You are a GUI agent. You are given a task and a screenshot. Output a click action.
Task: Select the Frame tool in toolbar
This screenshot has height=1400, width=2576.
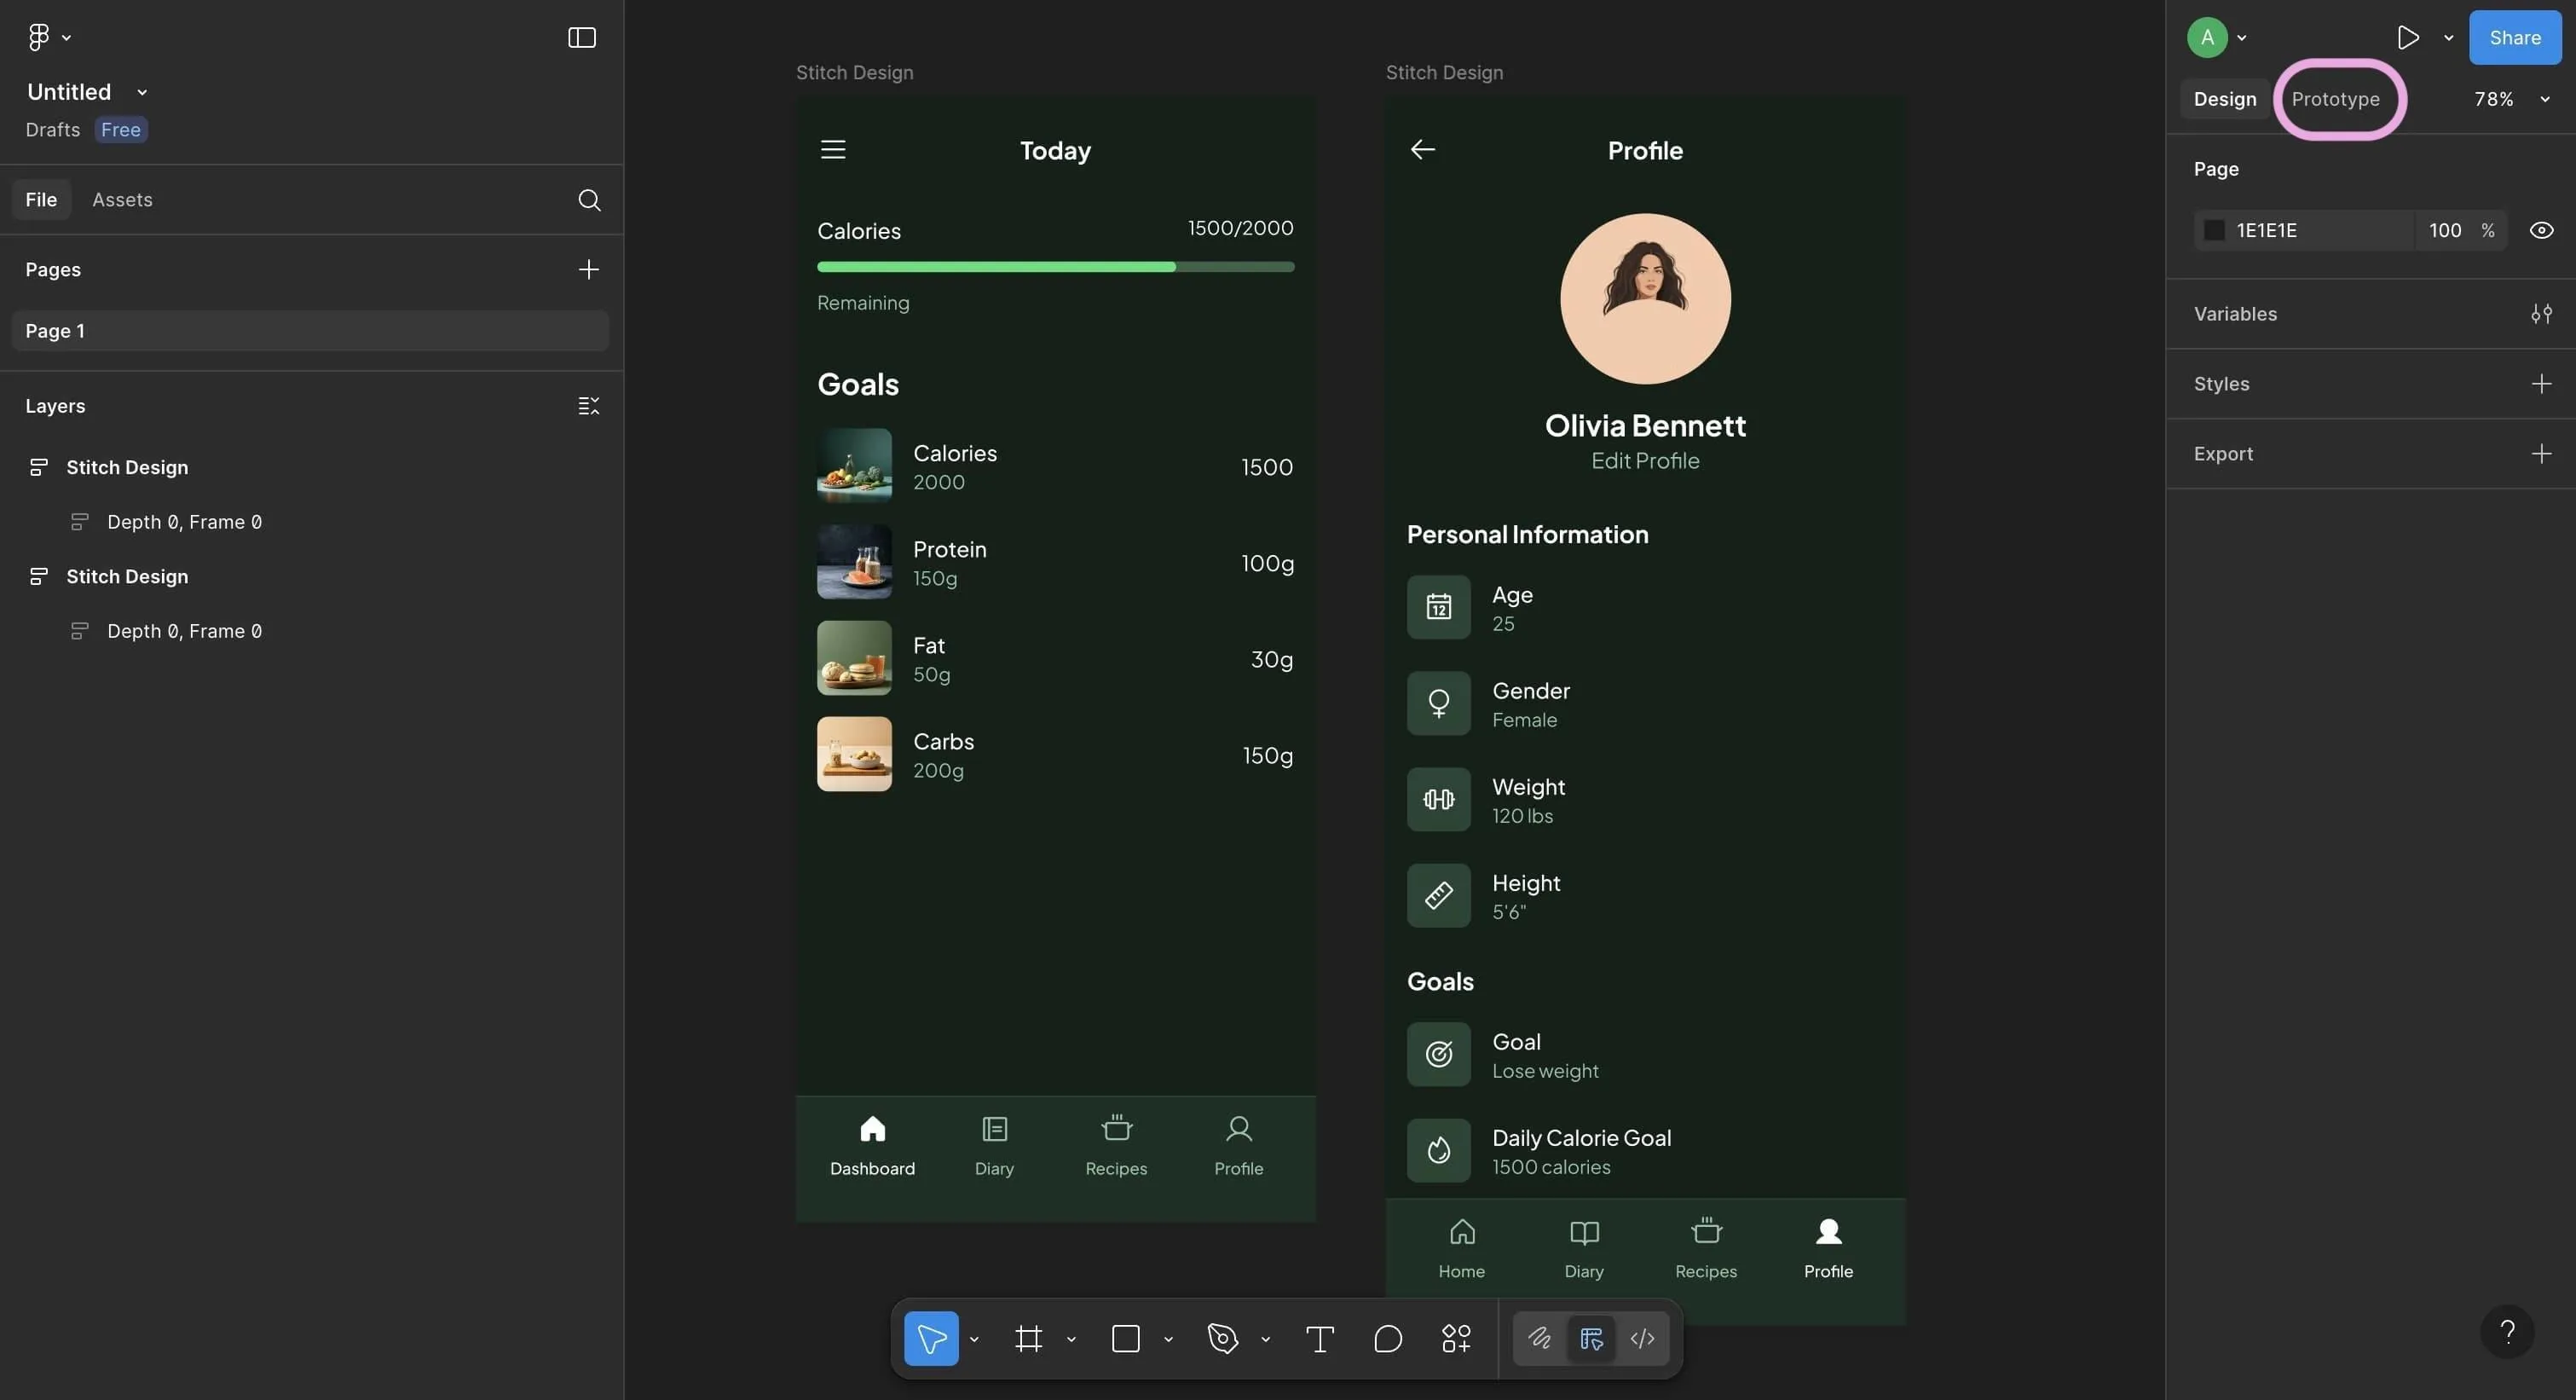1028,1338
